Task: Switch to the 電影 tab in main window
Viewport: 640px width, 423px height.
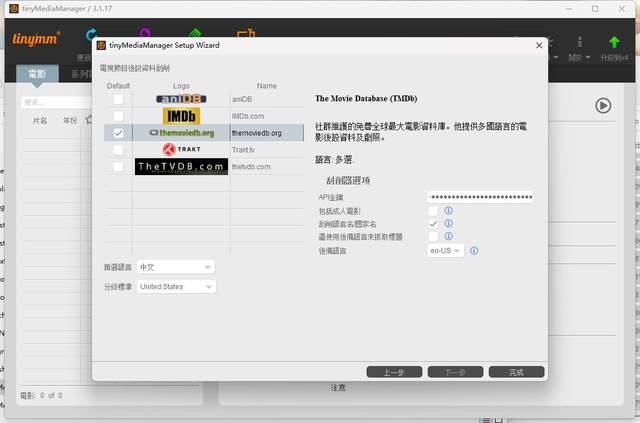Action: [37, 74]
